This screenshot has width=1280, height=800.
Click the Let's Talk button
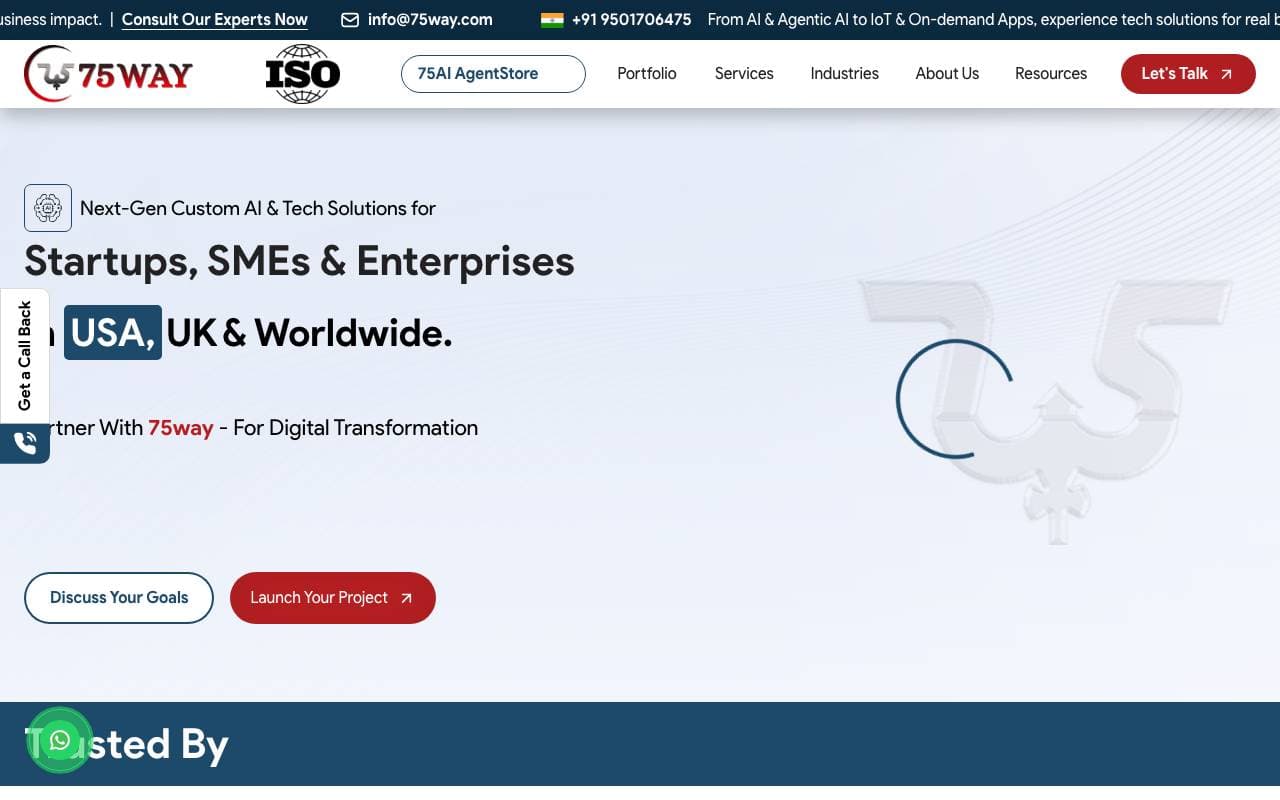[x=1188, y=74]
